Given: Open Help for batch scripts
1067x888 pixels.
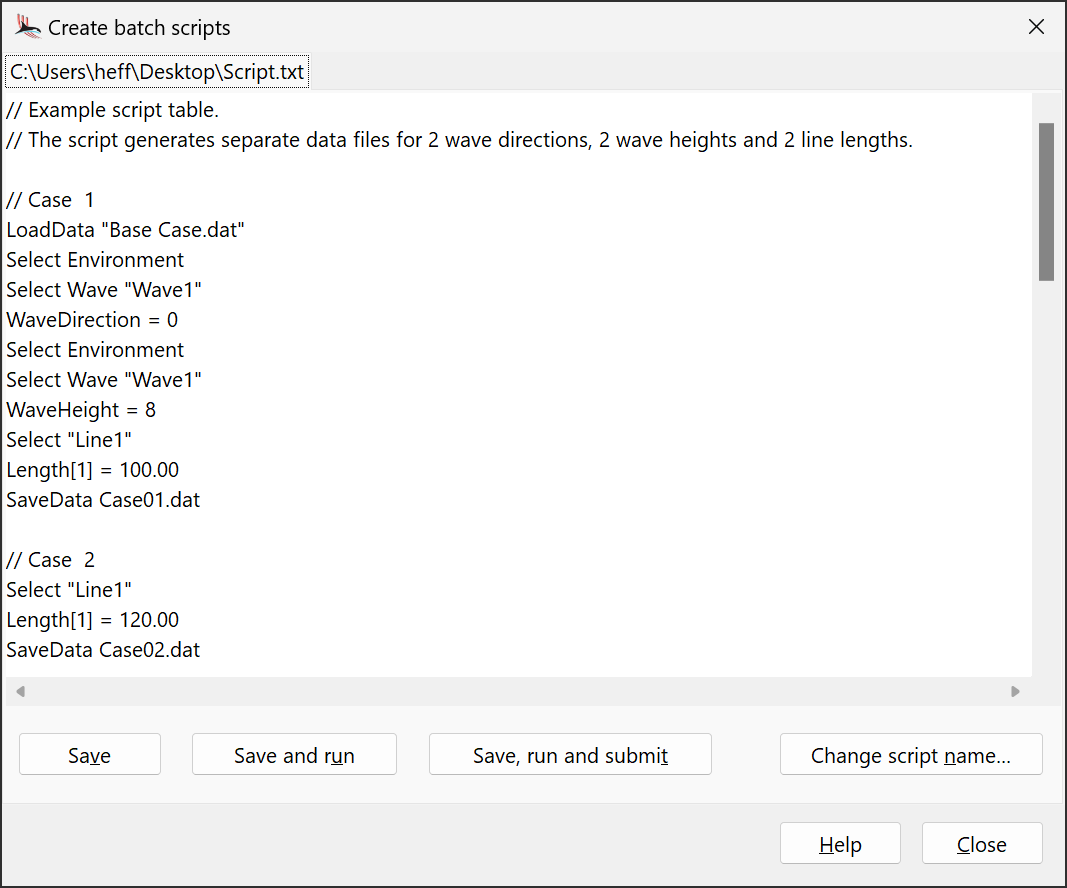Looking at the screenshot, I should coord(840,844).
